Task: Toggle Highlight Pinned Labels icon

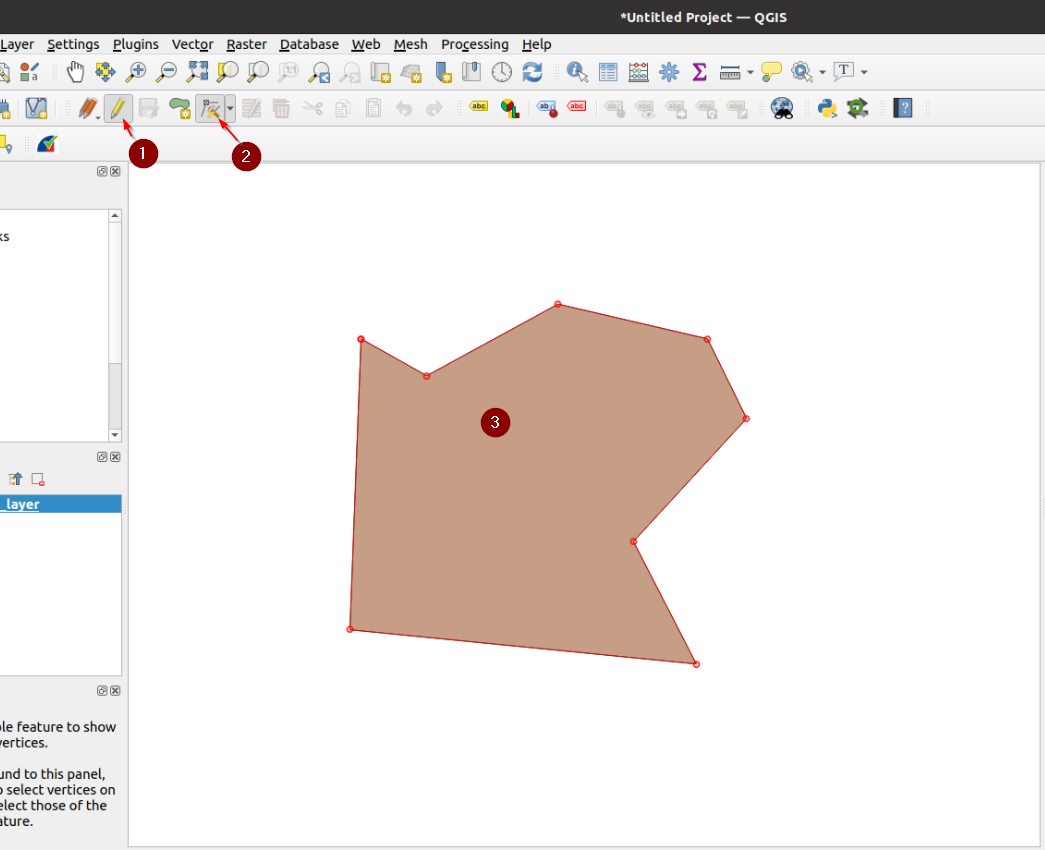Action: coord(546,108)
